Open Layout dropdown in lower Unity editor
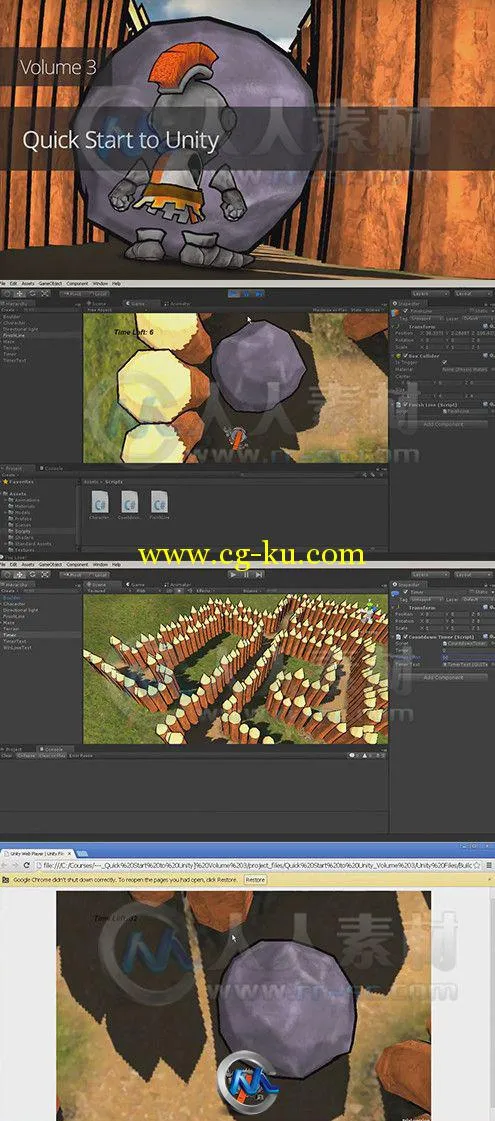Image resolution: width=495 pixels, height=1121 pixels. point(474,574)
